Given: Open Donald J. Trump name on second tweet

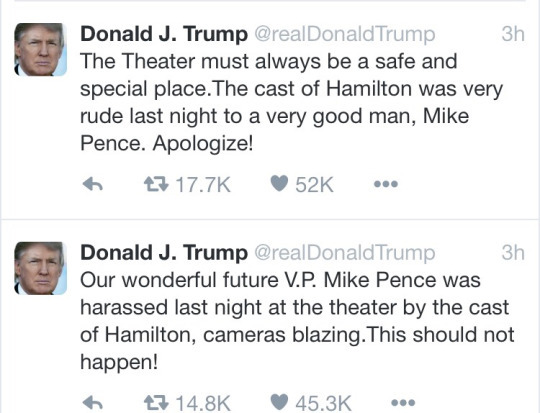Looking at the screenshot, I should pos(164,253).
